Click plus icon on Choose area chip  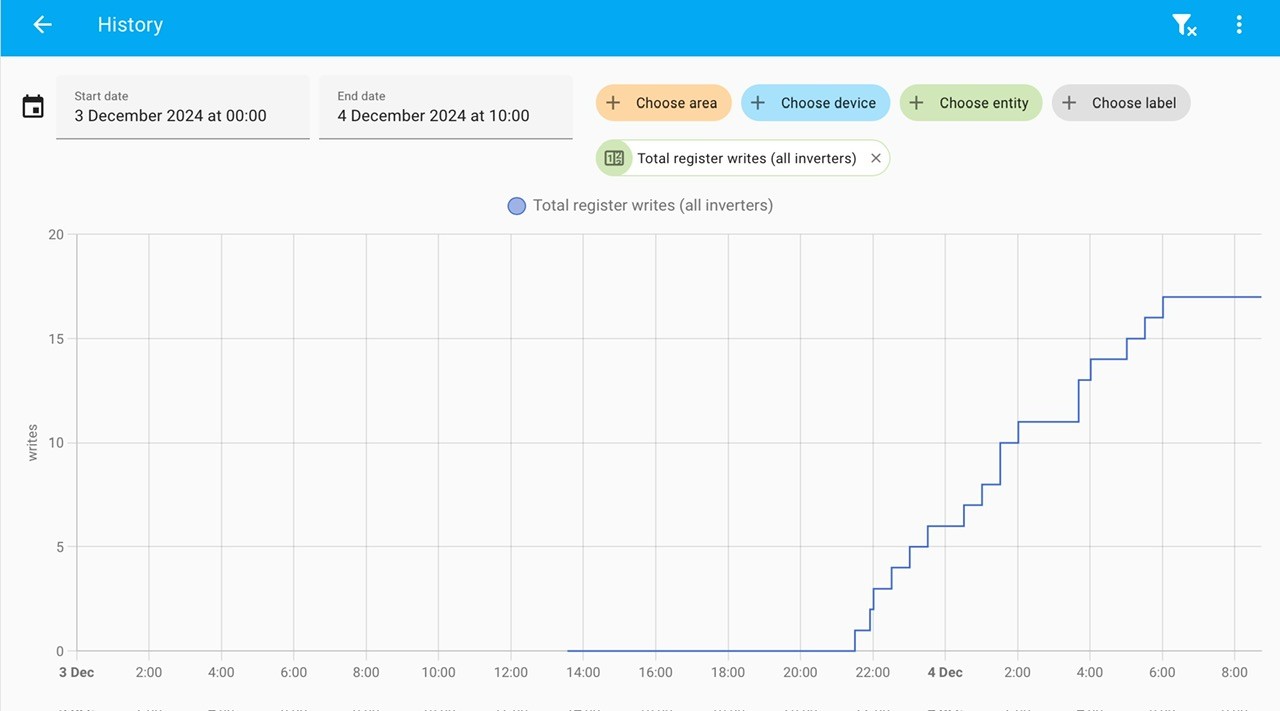(x=614, y=103)
